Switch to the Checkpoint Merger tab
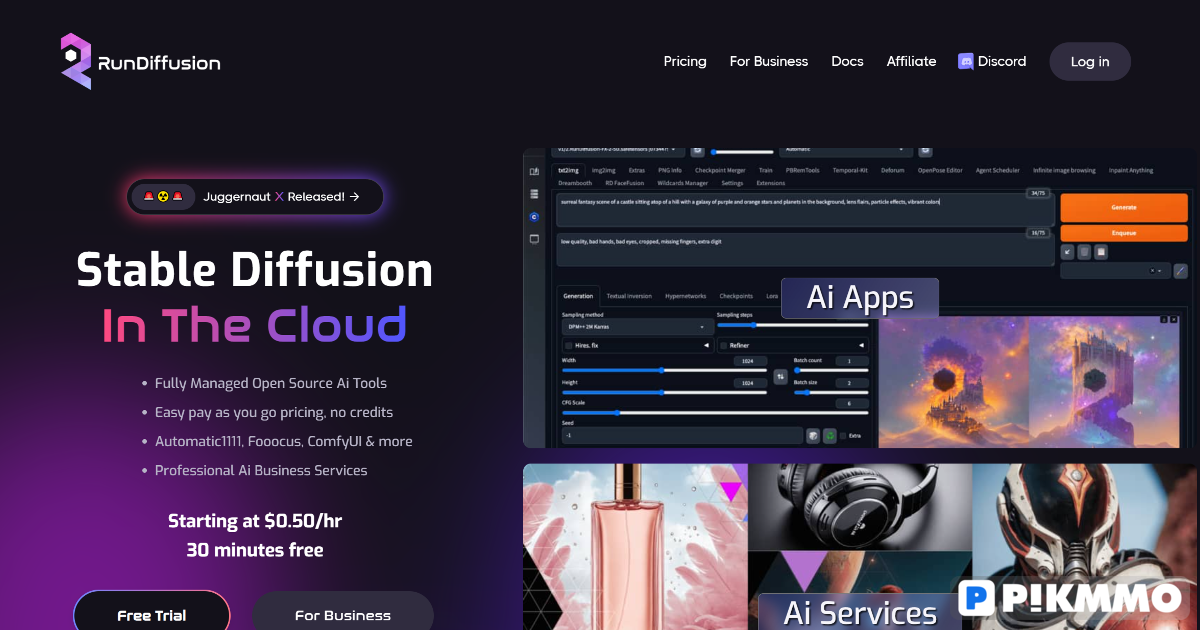Screen dimensions: 1200x630 click(x=720, y=170)
